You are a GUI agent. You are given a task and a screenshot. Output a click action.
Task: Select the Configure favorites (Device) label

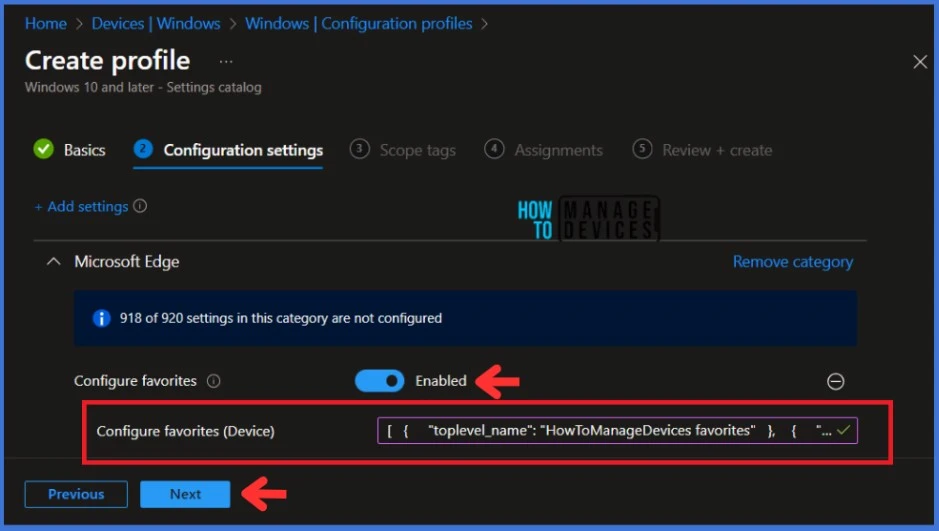click(x=186, y=431)
